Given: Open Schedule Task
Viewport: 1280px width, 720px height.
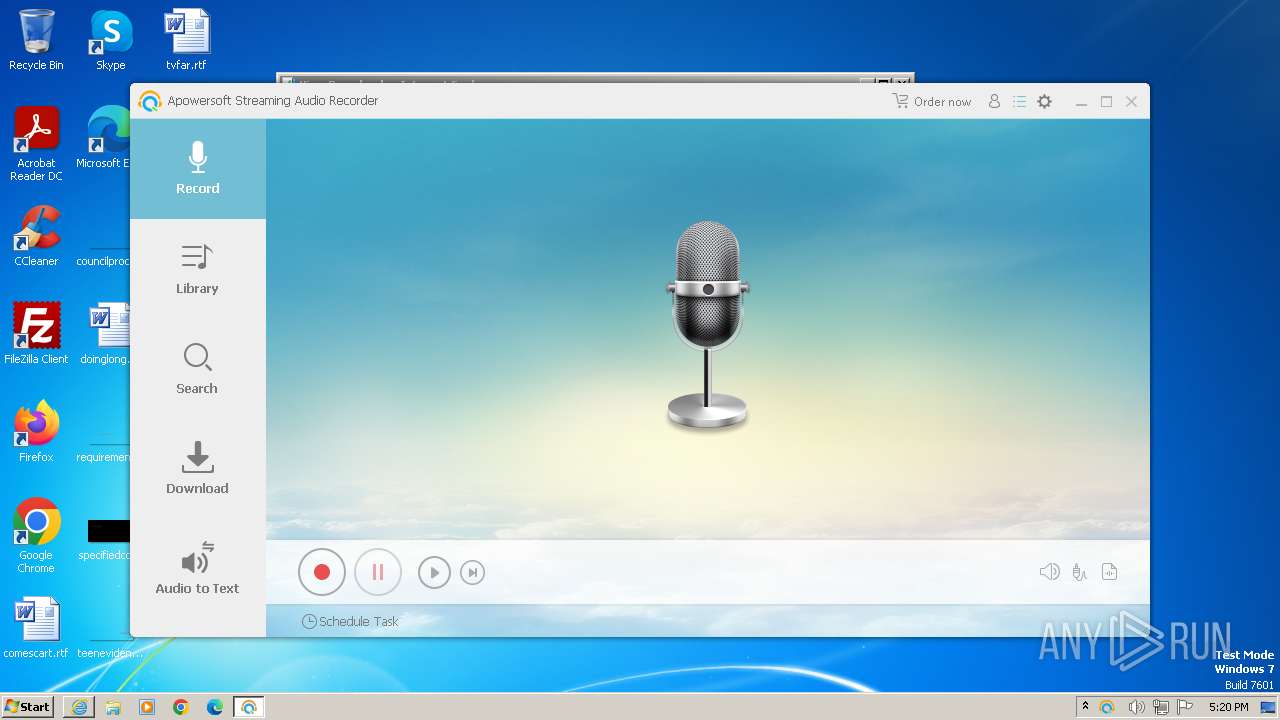Looking at the screenshot, I should [350, 621].
